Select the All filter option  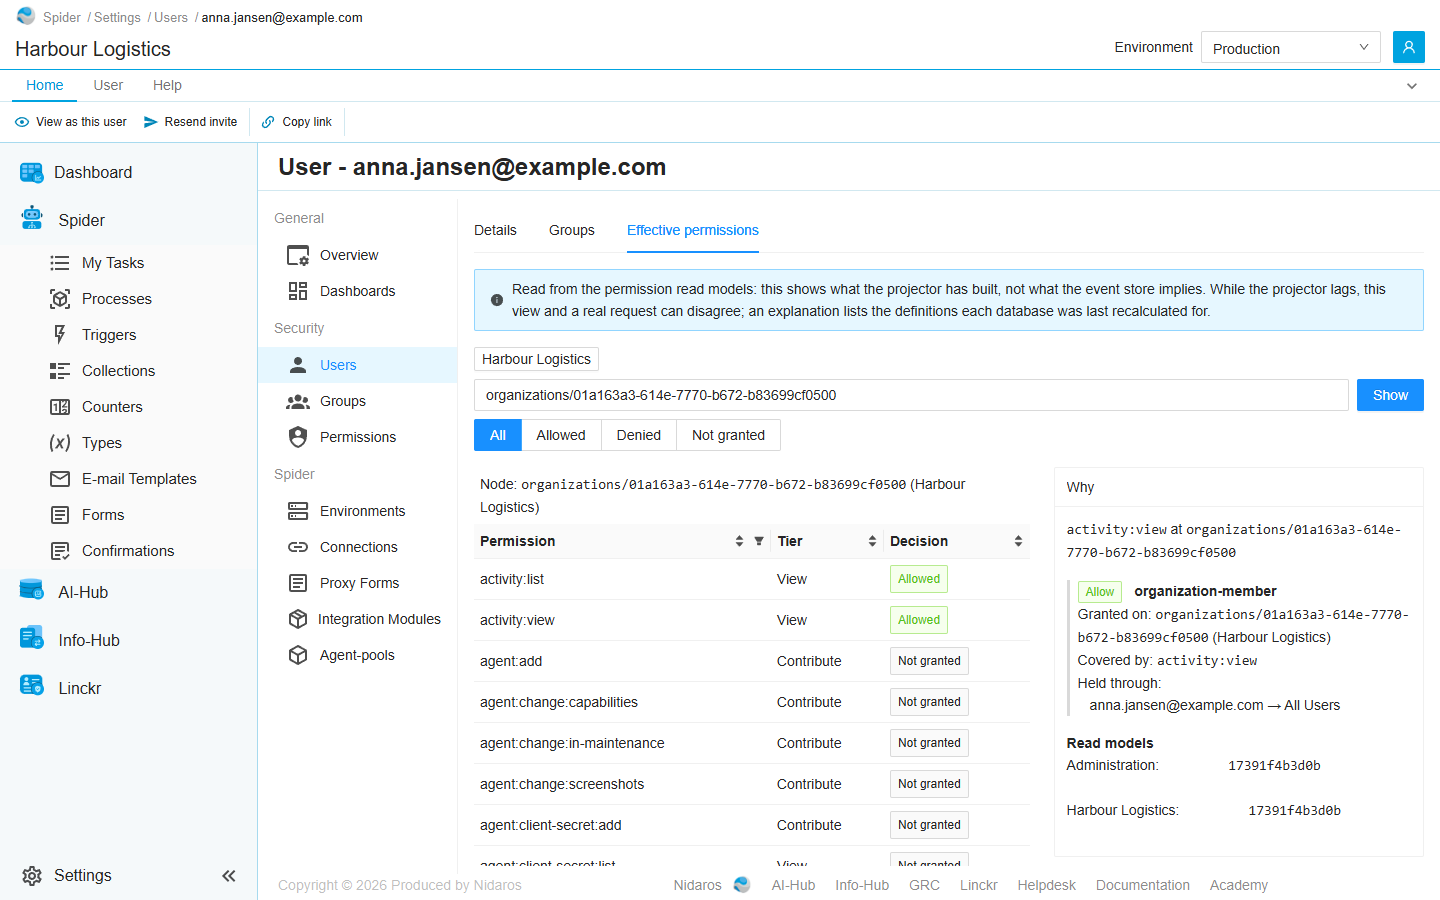498,435
